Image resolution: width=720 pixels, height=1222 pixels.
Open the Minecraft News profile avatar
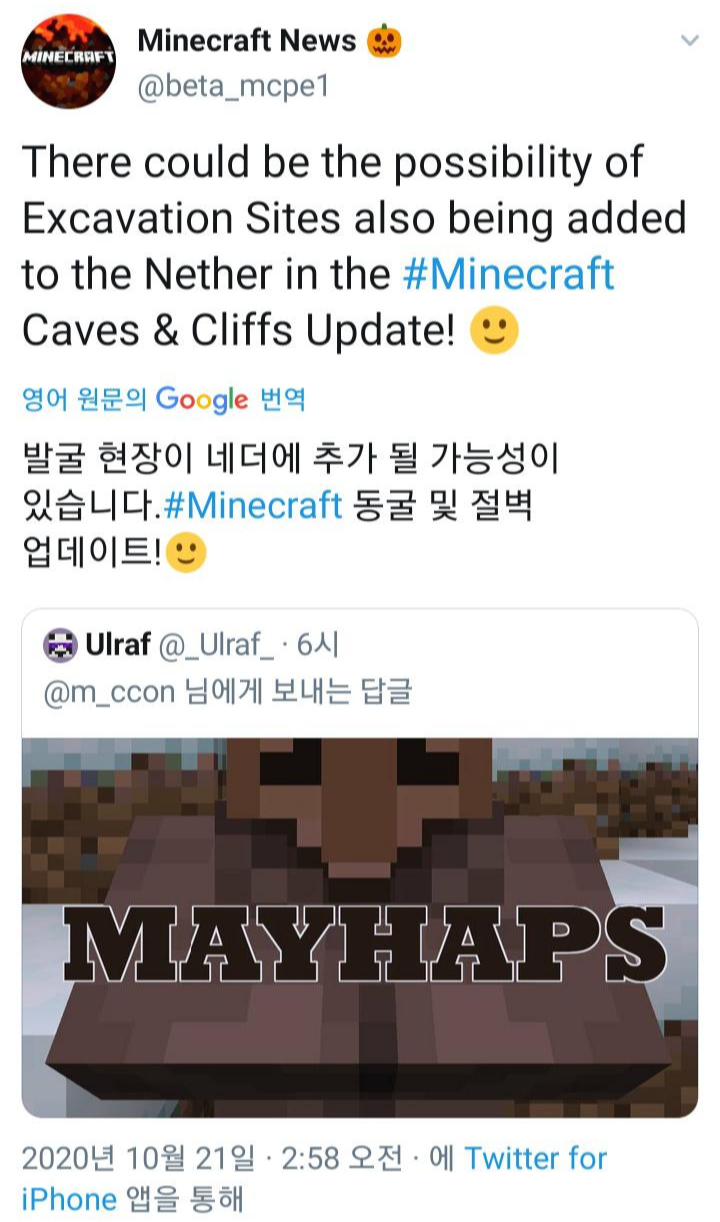68,61
